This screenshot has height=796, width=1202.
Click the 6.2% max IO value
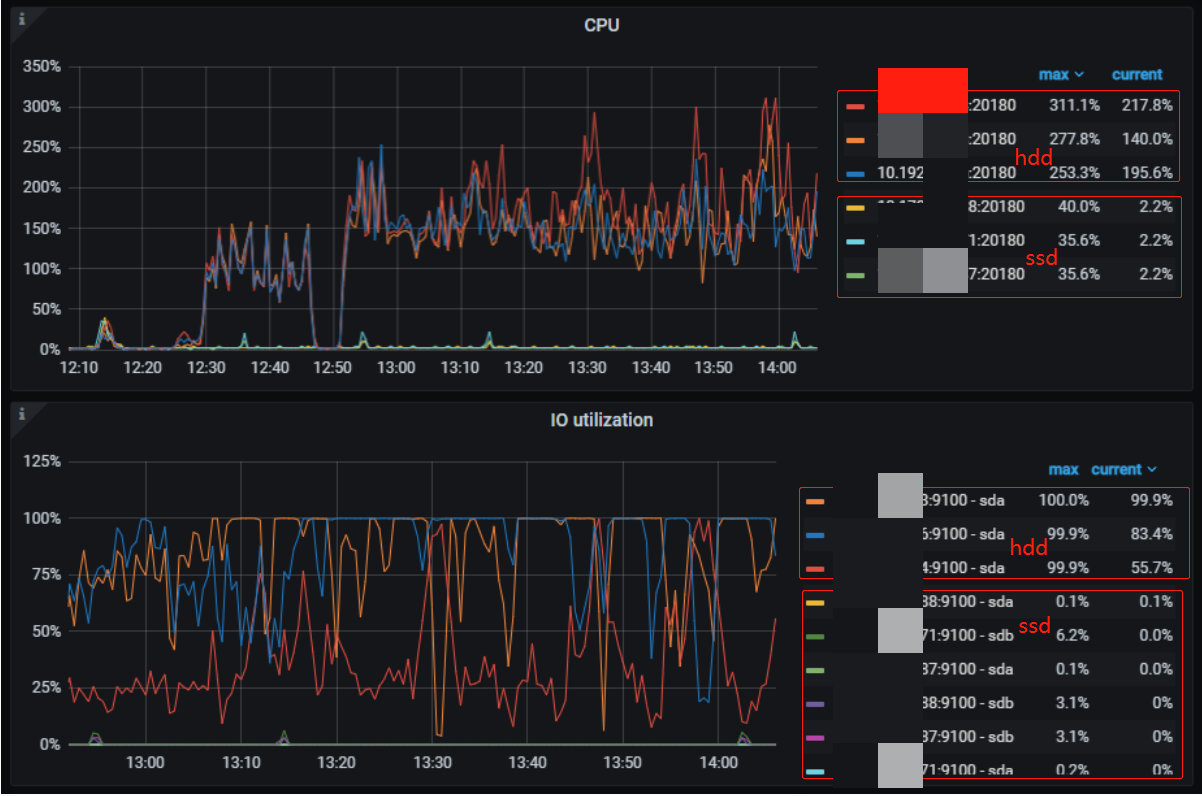pos(1071,636)
